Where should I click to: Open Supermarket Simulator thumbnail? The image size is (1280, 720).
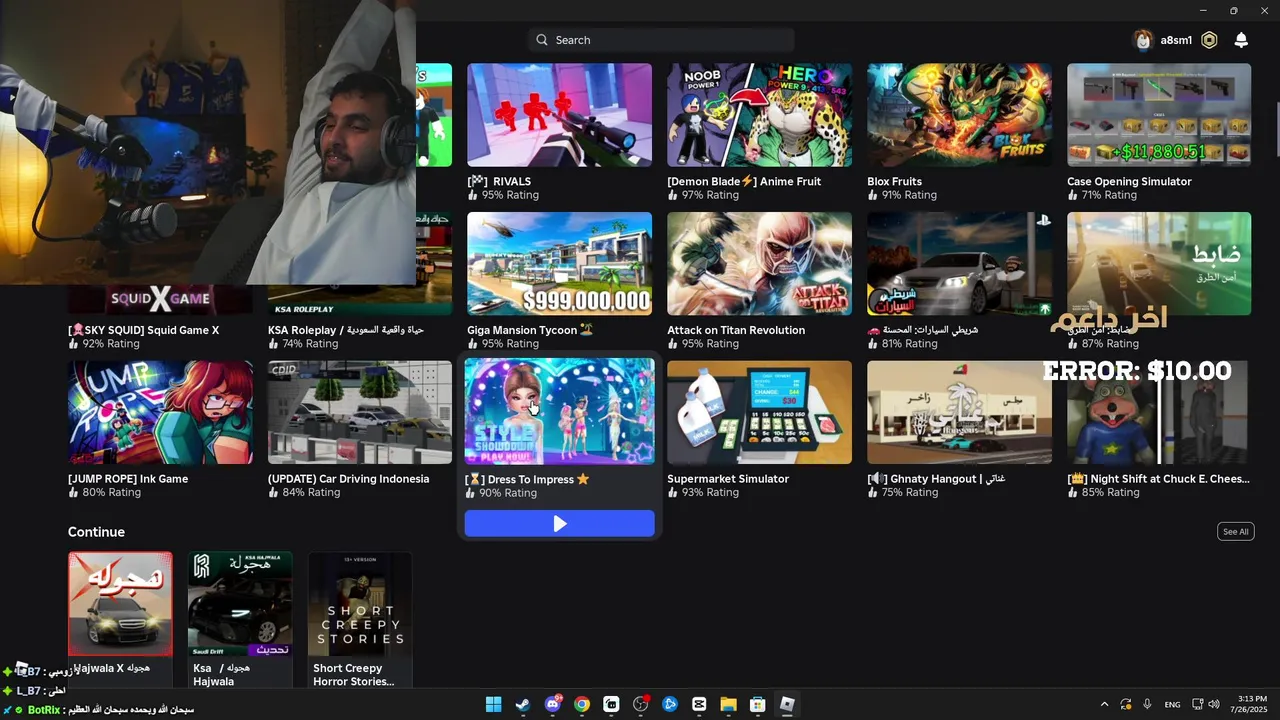[x=759, y=412]
